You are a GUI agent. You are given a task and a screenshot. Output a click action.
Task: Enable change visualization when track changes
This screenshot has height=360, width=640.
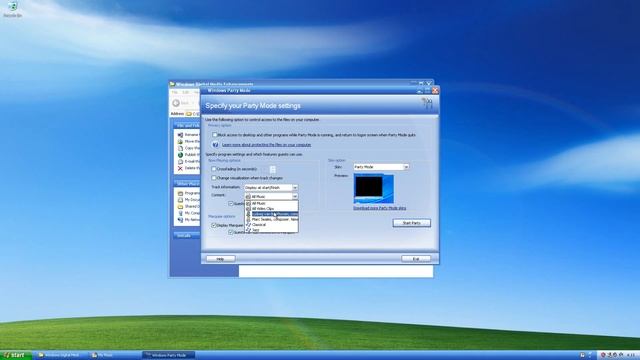tap(214, 178)
